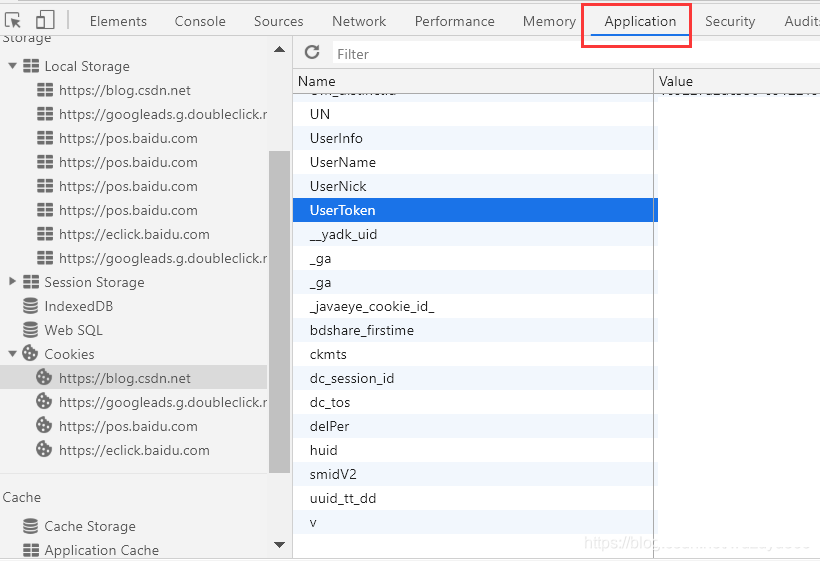Open the Console tab
Screen dimensions: 820x561
click(x=200, y=21)
